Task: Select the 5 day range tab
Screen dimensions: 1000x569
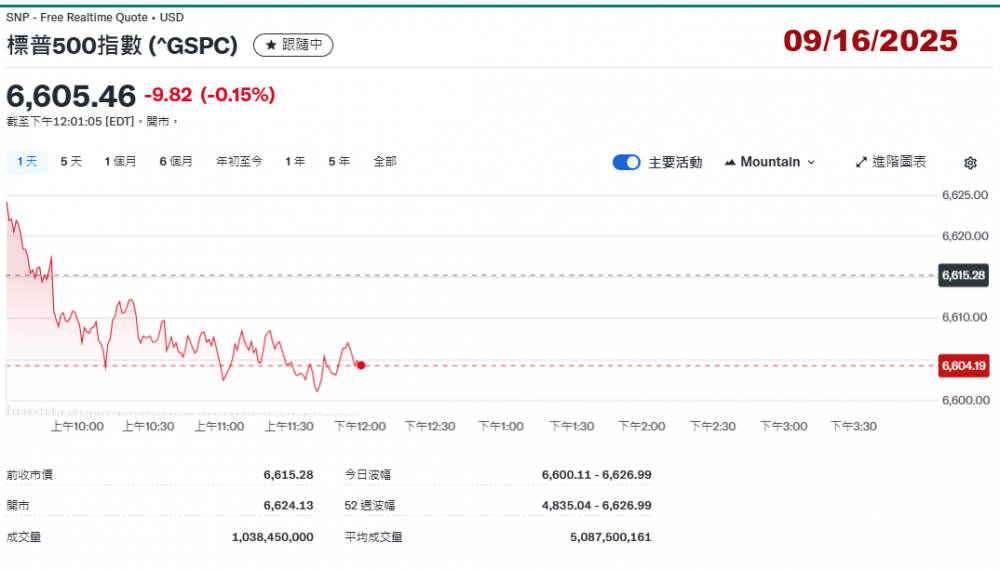Action: [71, 161]
